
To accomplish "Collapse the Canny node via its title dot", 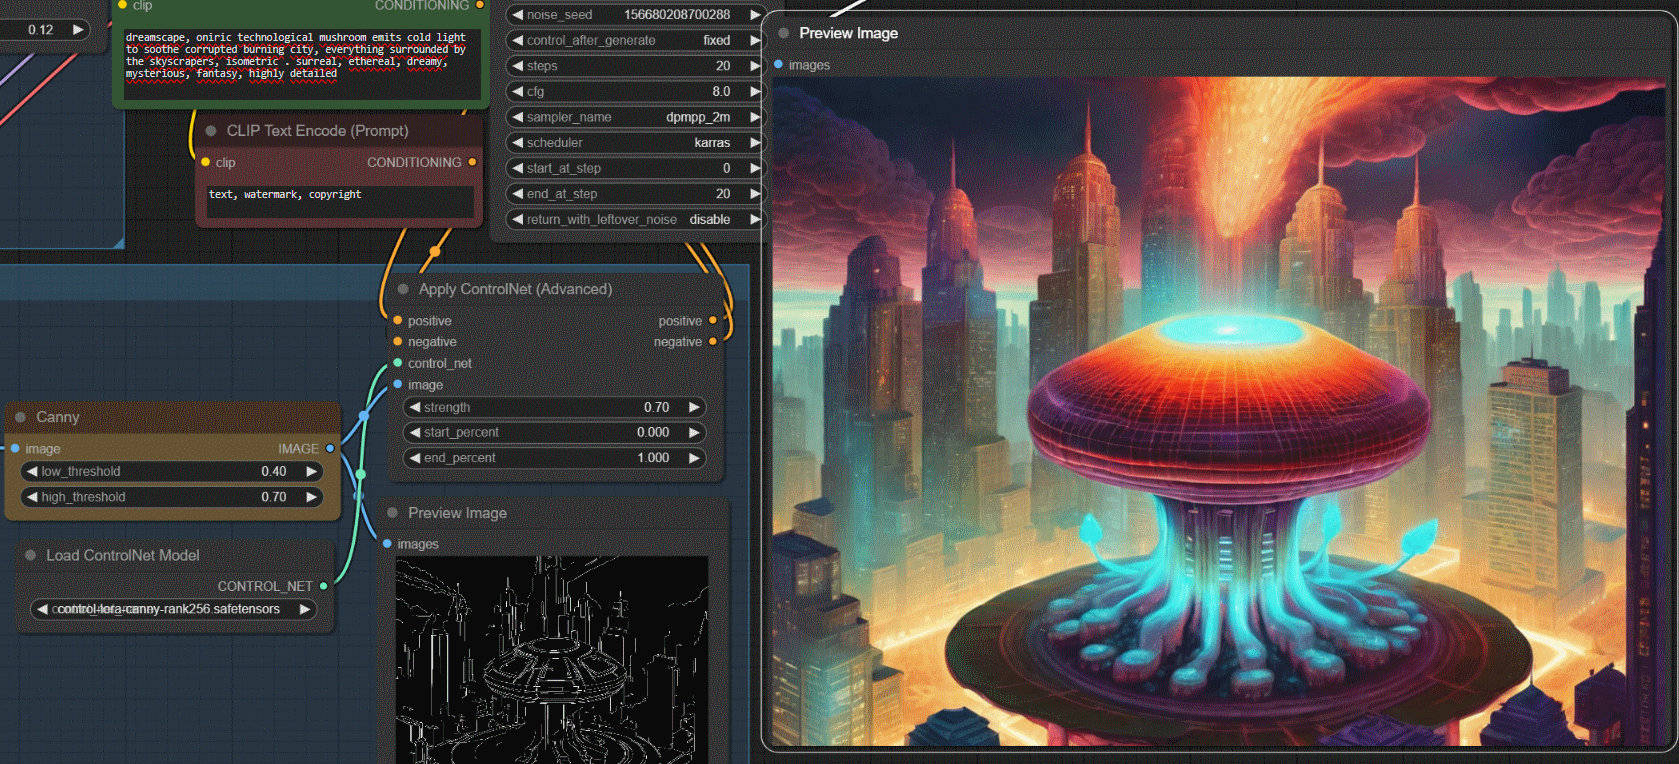I will [x=21, y=418].
